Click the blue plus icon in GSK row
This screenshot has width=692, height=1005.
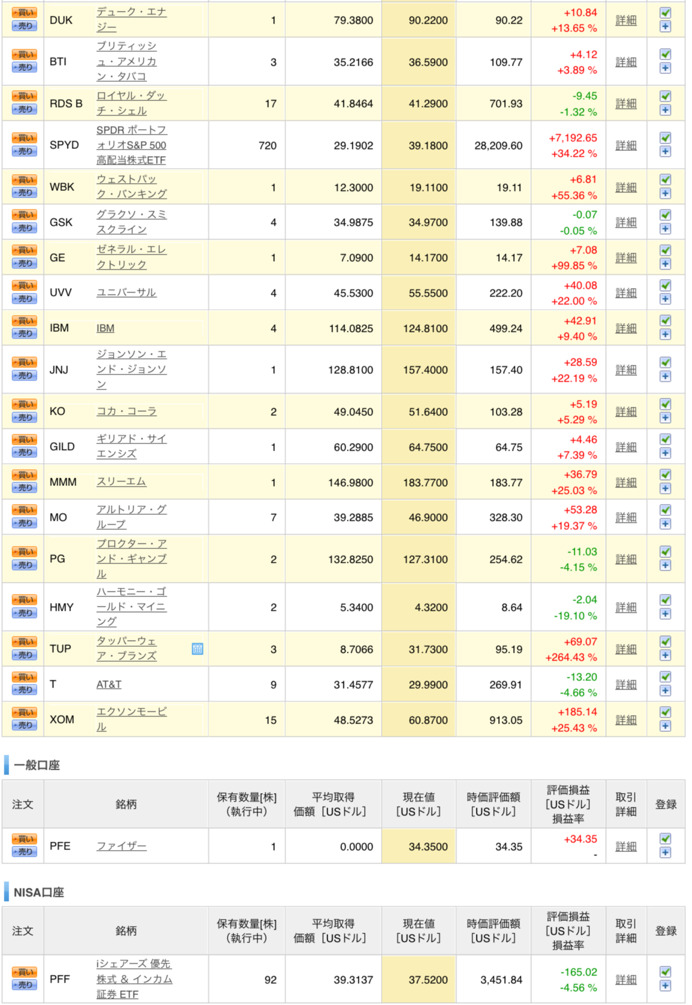(x=665, y=229)
